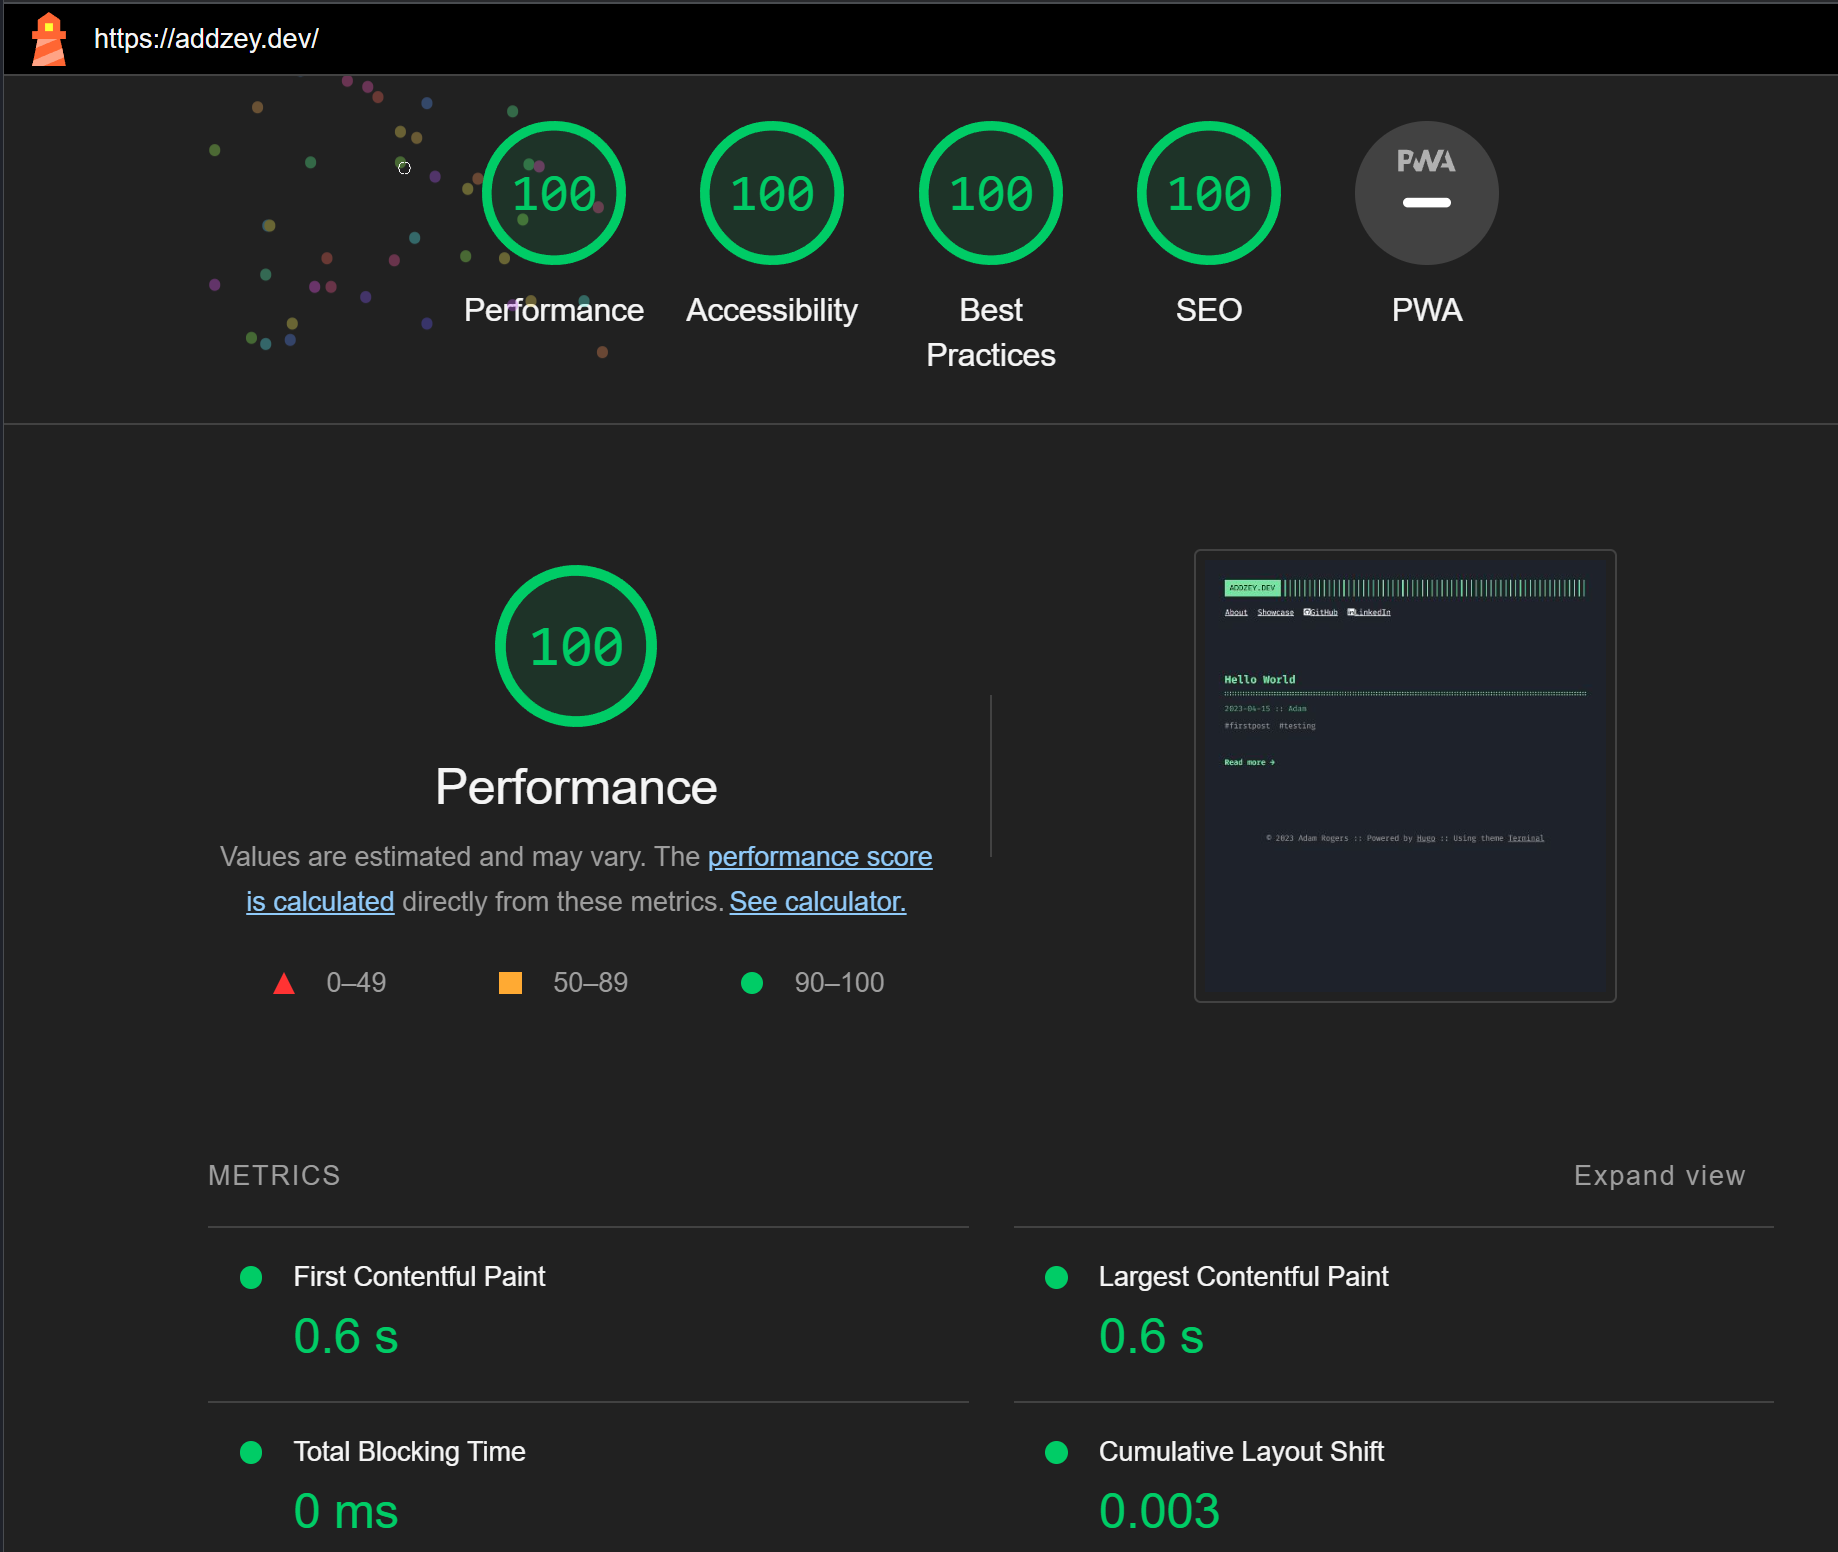Open the Performance score gauge at top
The height and width of the screenshot is (1552, 1838).
click(554, 194)
